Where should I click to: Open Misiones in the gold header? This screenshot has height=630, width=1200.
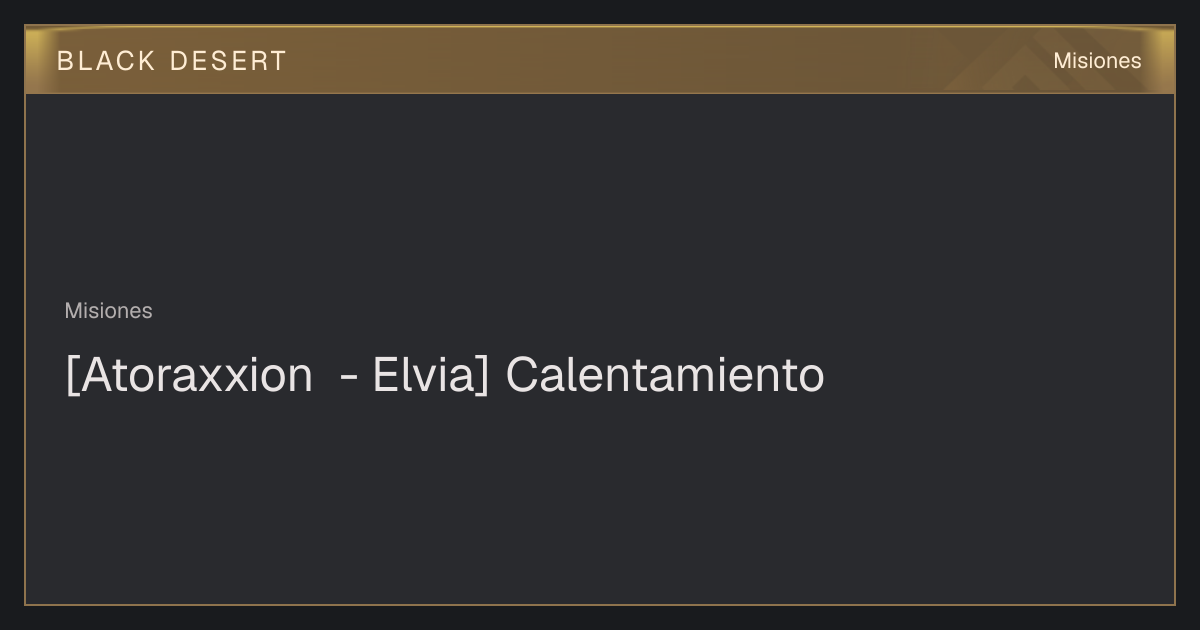coord(1097,61)
